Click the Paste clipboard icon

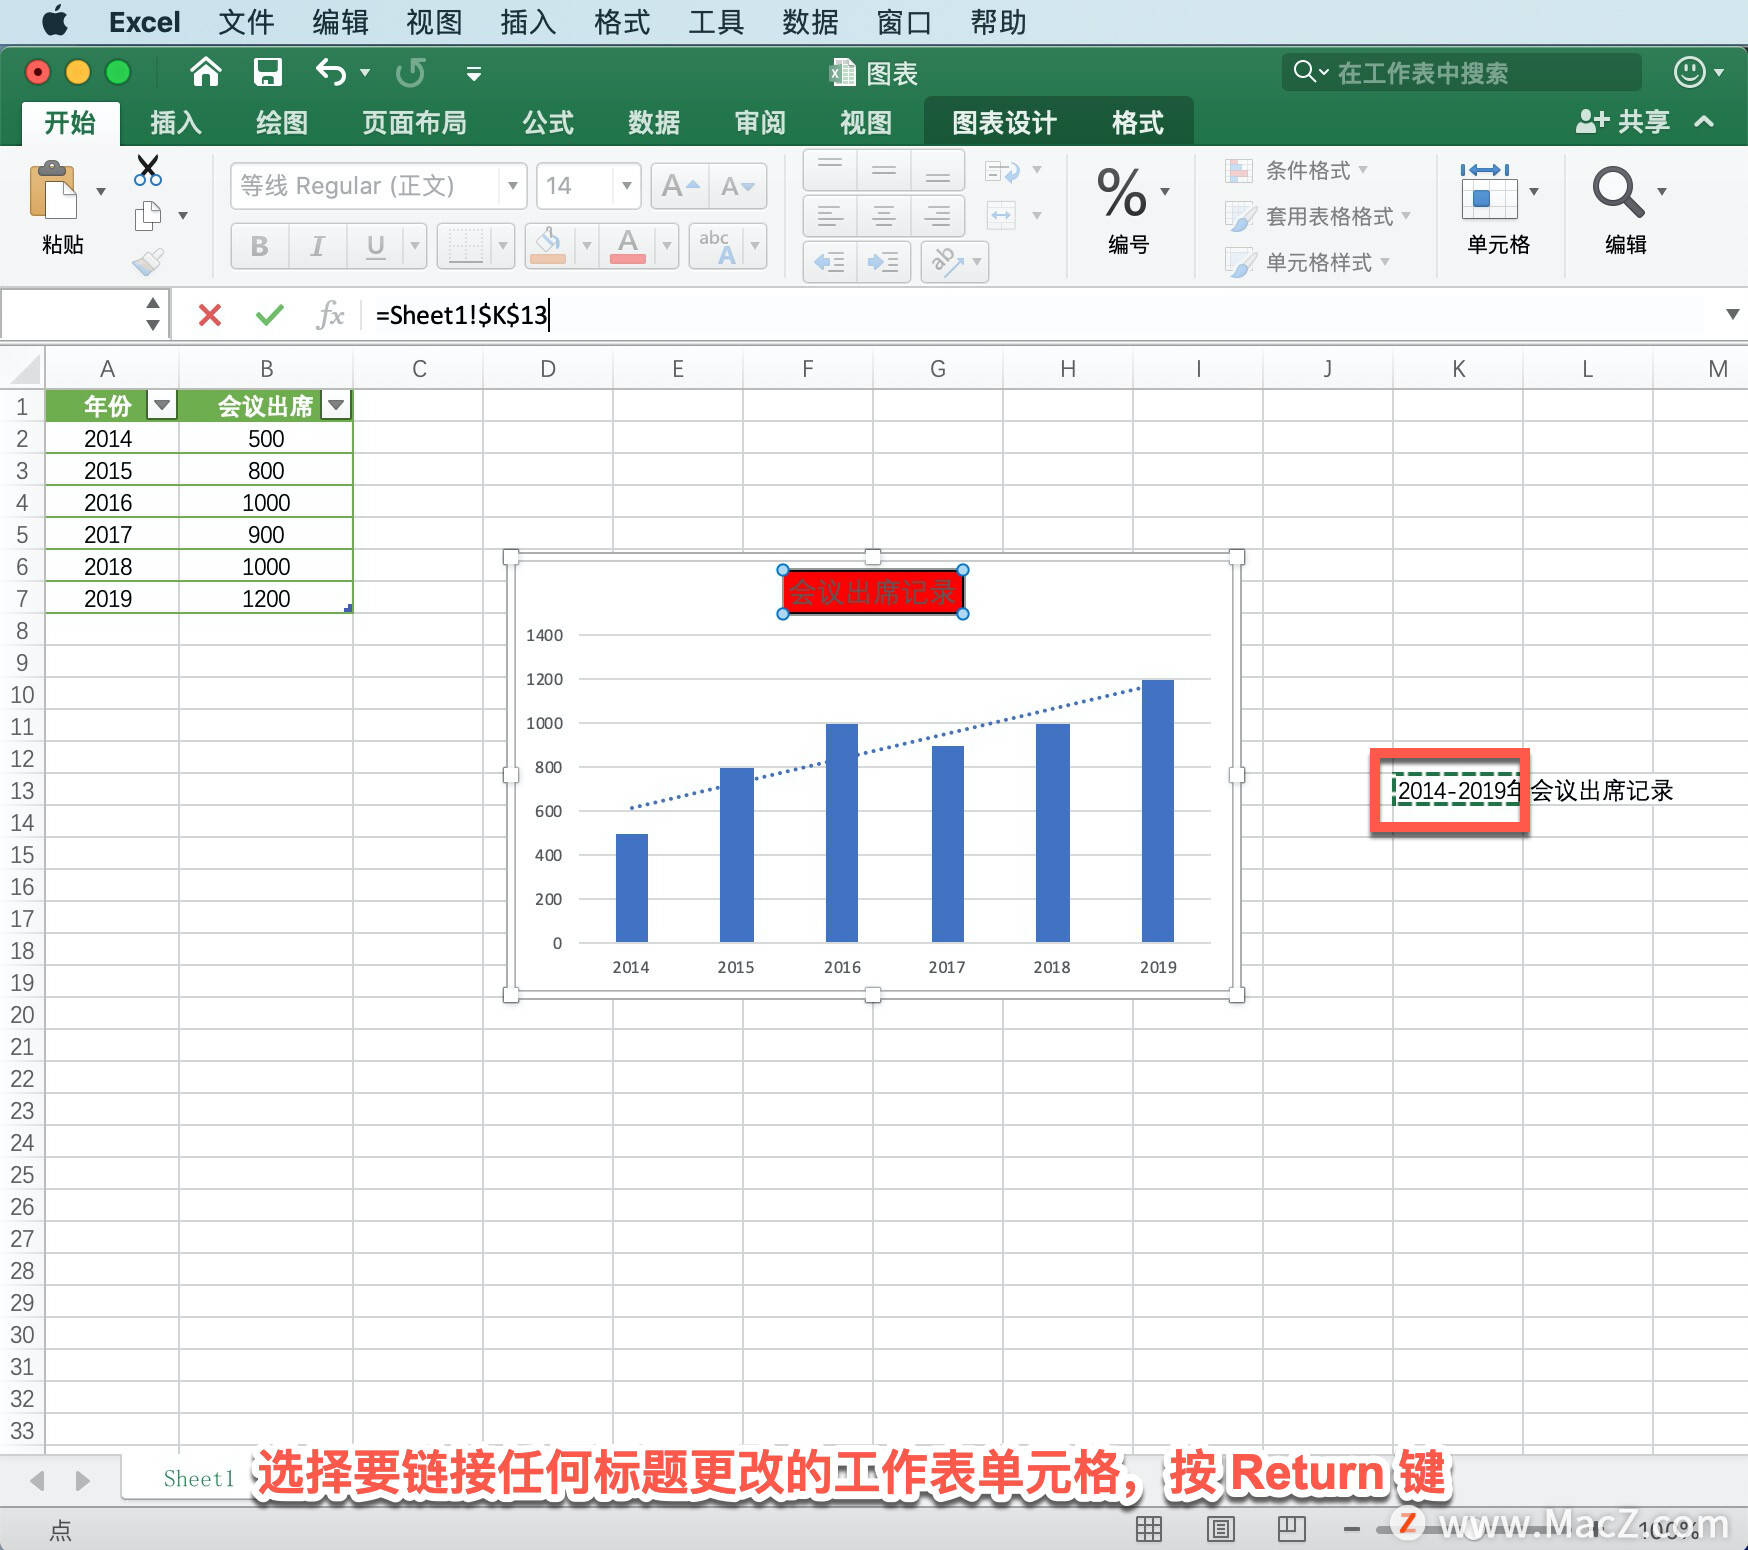[x=54, y=190]
